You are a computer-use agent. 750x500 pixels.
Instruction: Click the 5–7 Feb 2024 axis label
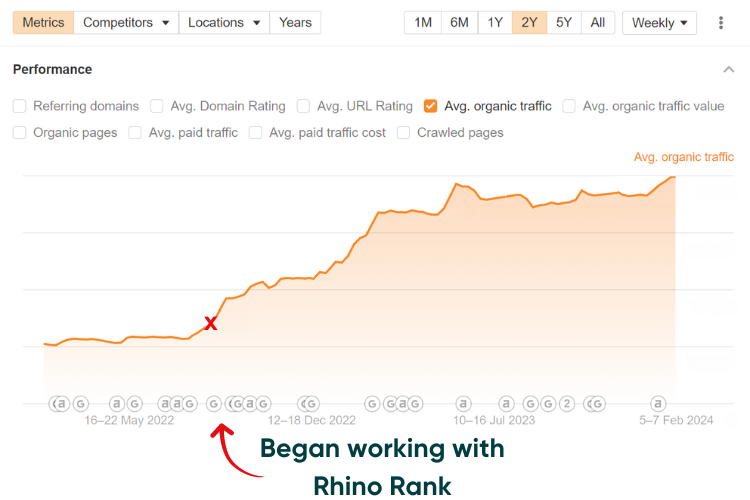pos(676,420)
